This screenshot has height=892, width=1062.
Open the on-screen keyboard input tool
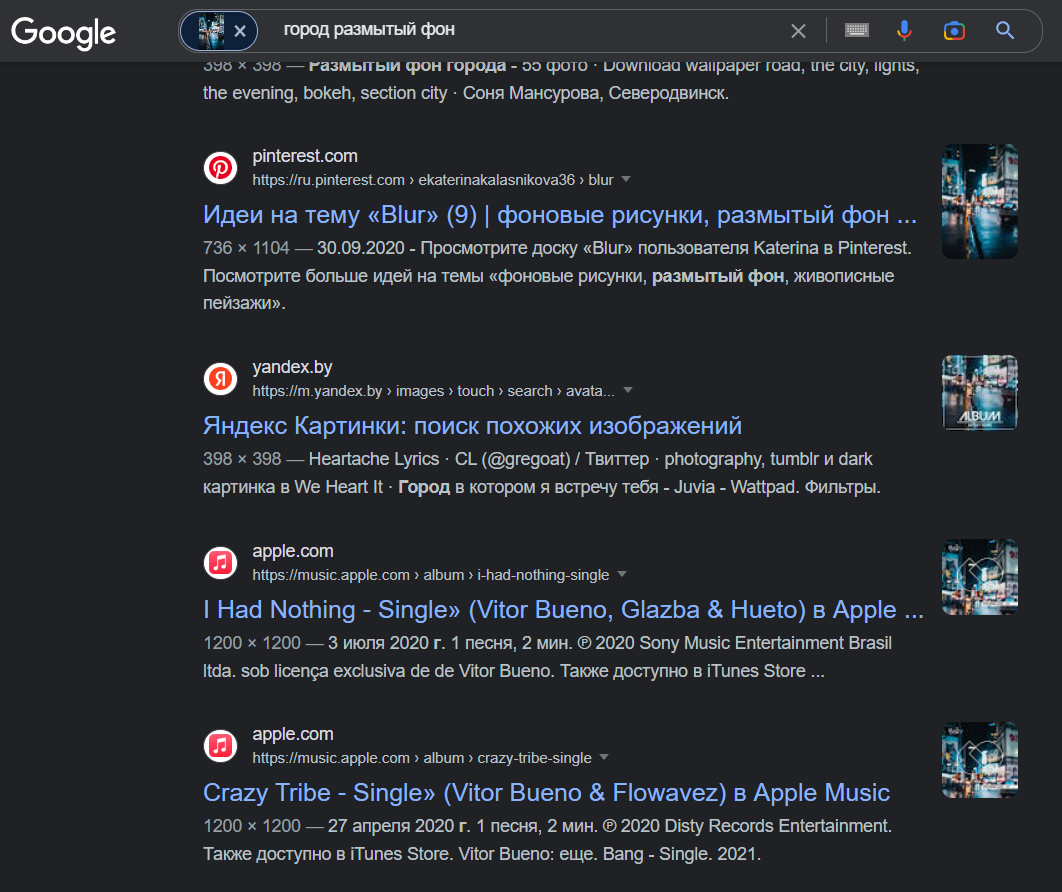point(857,30)
